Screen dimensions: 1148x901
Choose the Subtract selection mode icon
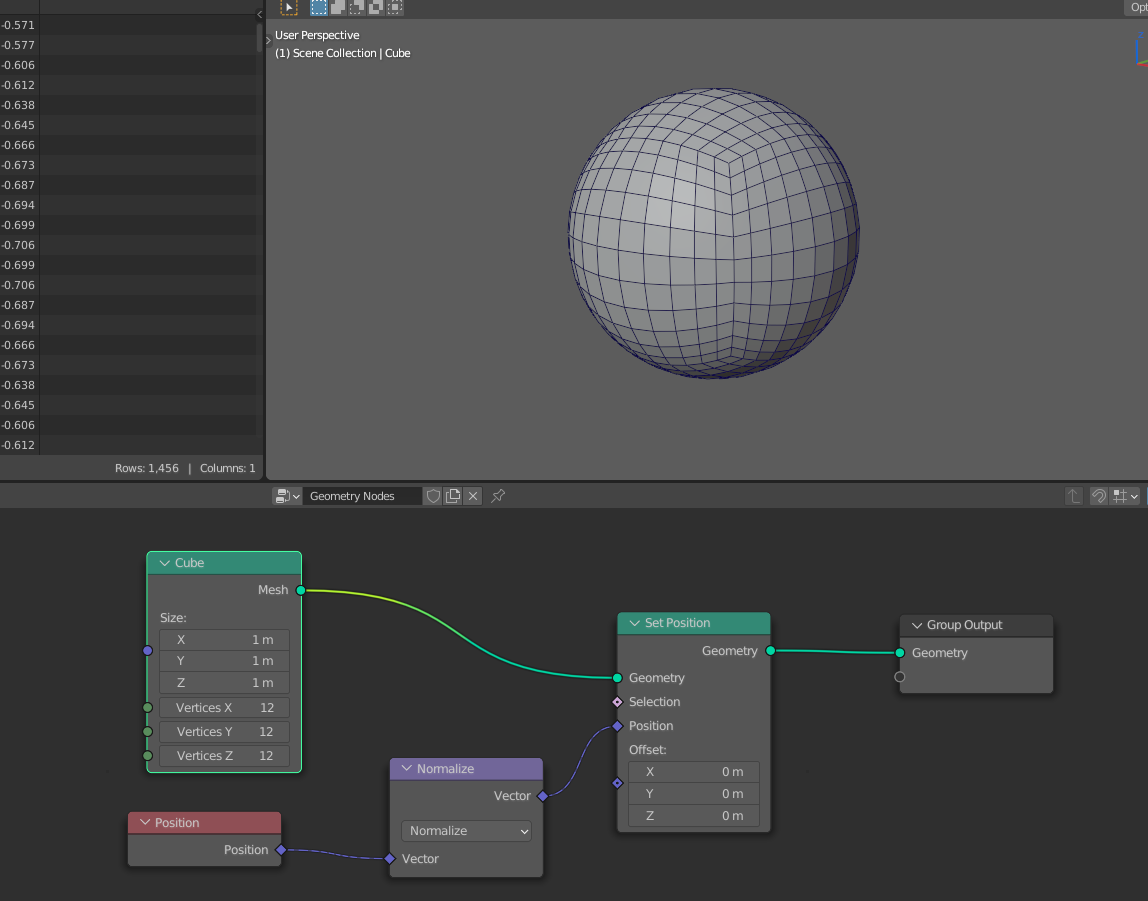click(x=356, y=7)
